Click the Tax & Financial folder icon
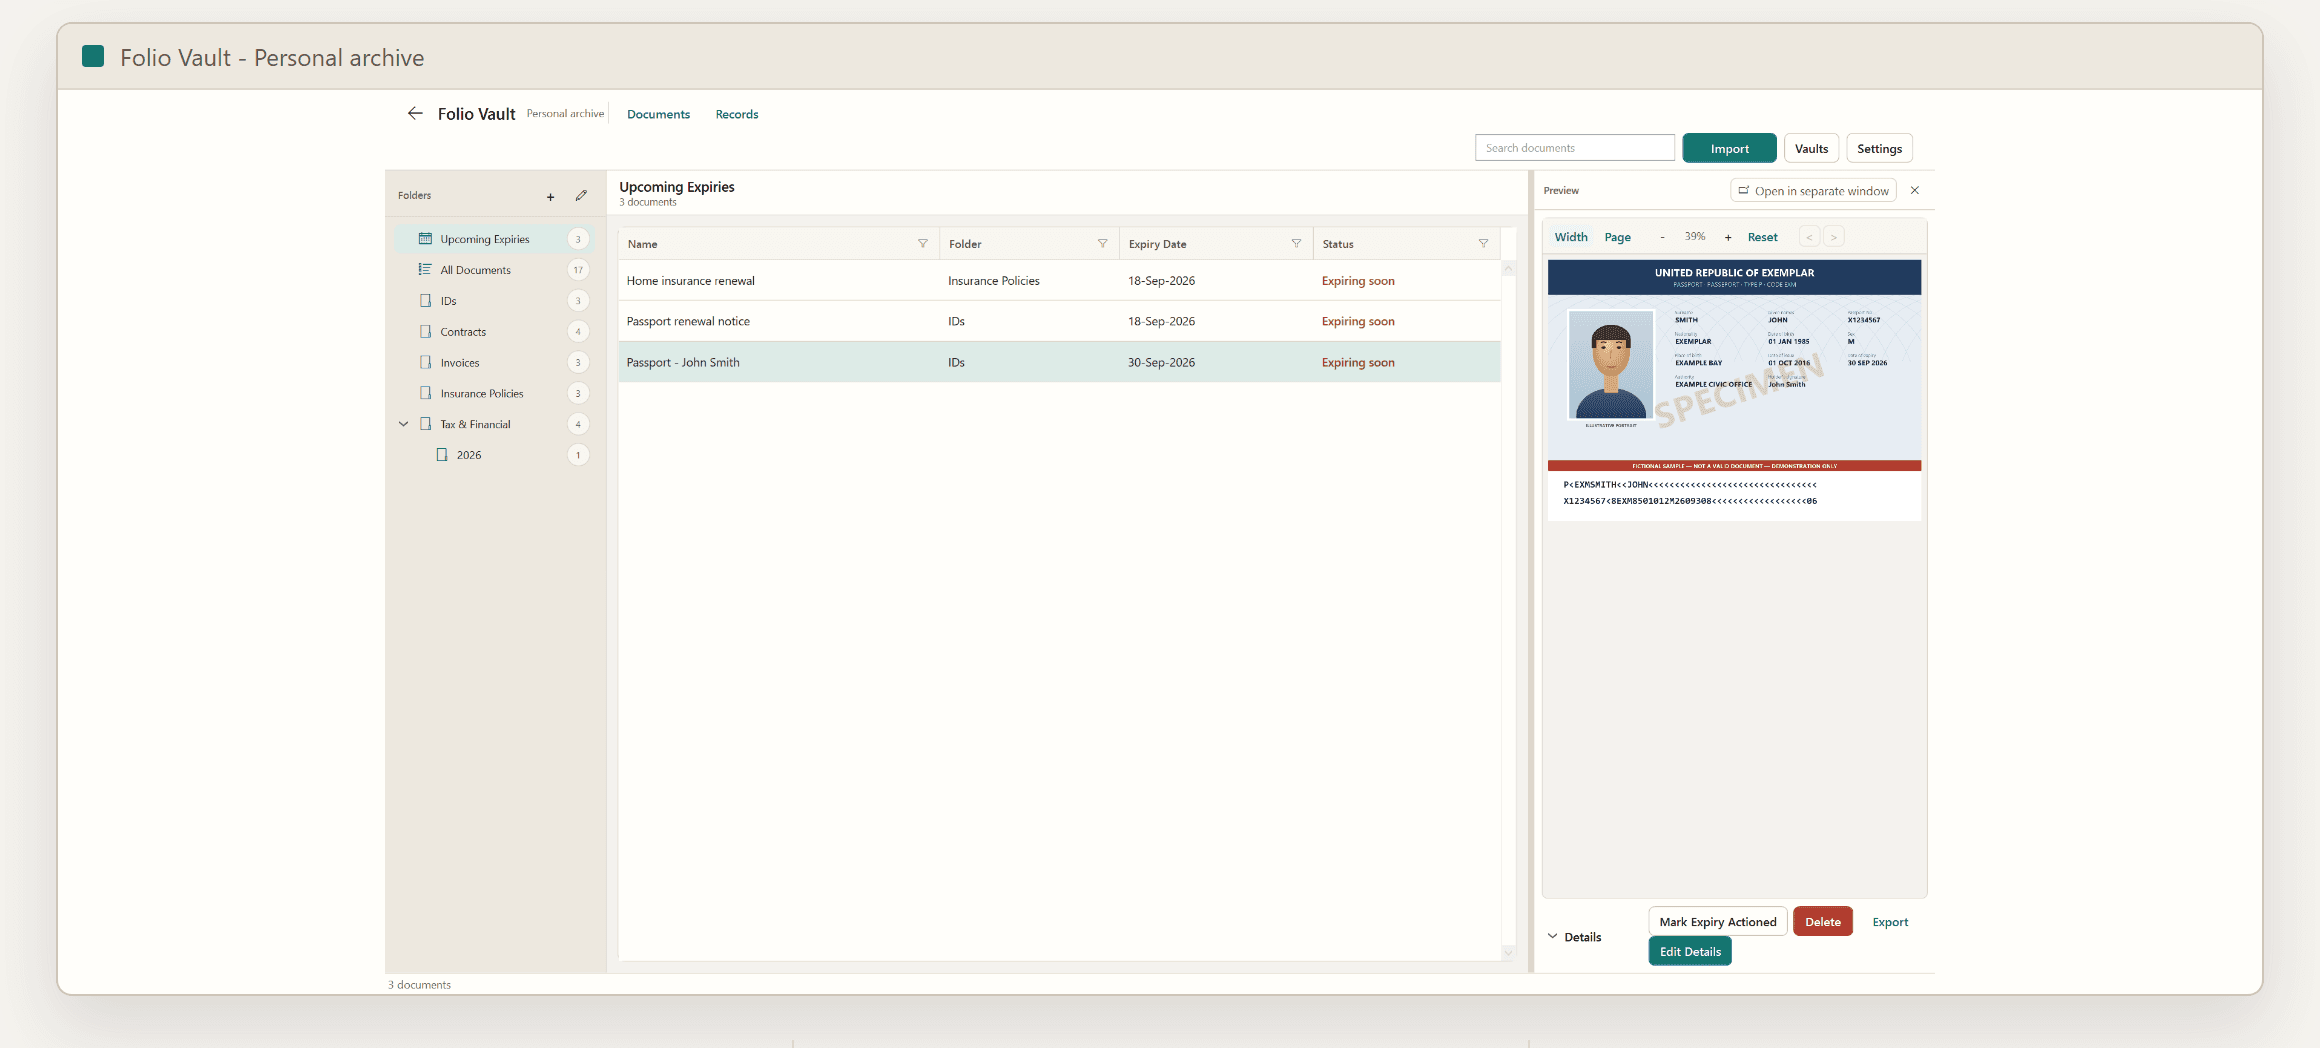This screenshot has height=1048, width=2320. pyautogui.click(x=425, y=424)
